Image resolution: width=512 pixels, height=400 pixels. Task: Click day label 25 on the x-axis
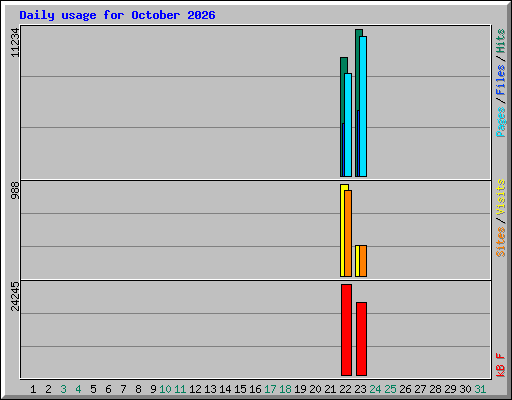point(390,389)
